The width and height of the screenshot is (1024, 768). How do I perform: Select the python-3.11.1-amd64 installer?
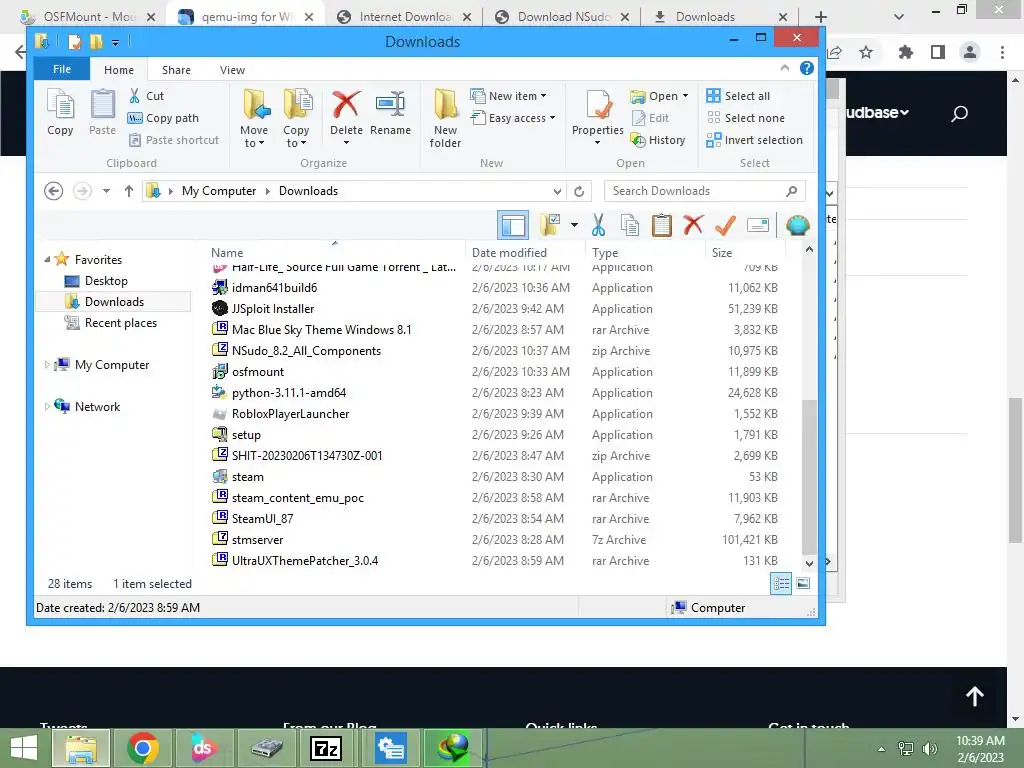(289, 393)
